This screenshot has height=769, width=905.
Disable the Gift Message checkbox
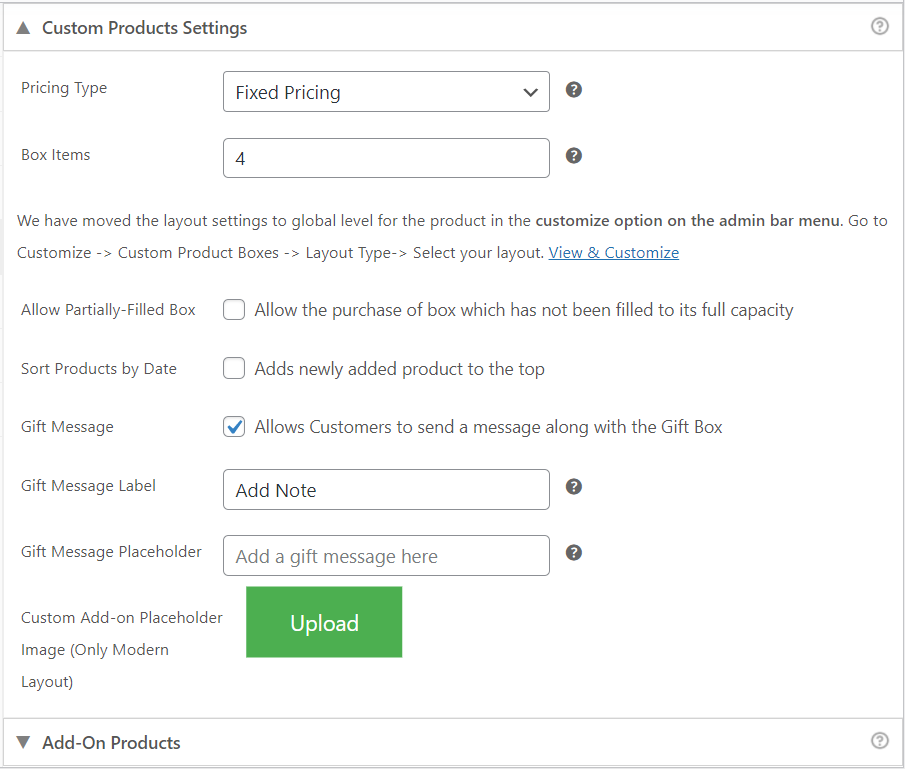tap(233, 426)
